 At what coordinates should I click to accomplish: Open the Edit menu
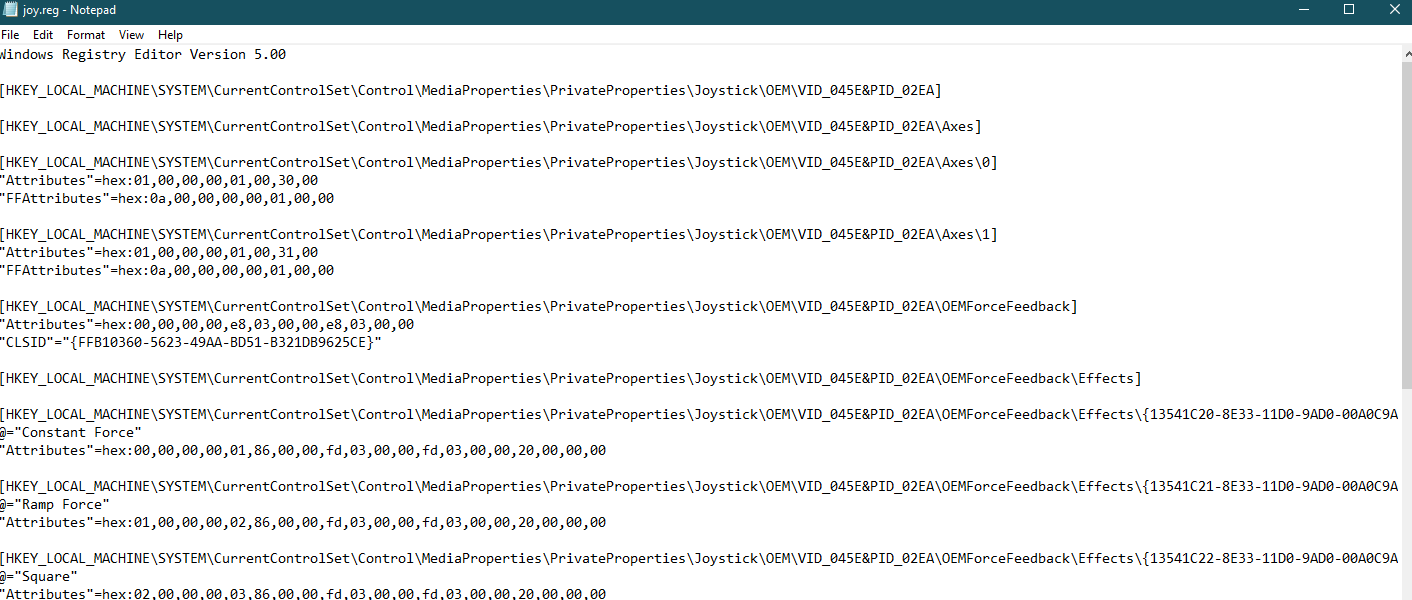pyautogui.click(x=43, y=35)
